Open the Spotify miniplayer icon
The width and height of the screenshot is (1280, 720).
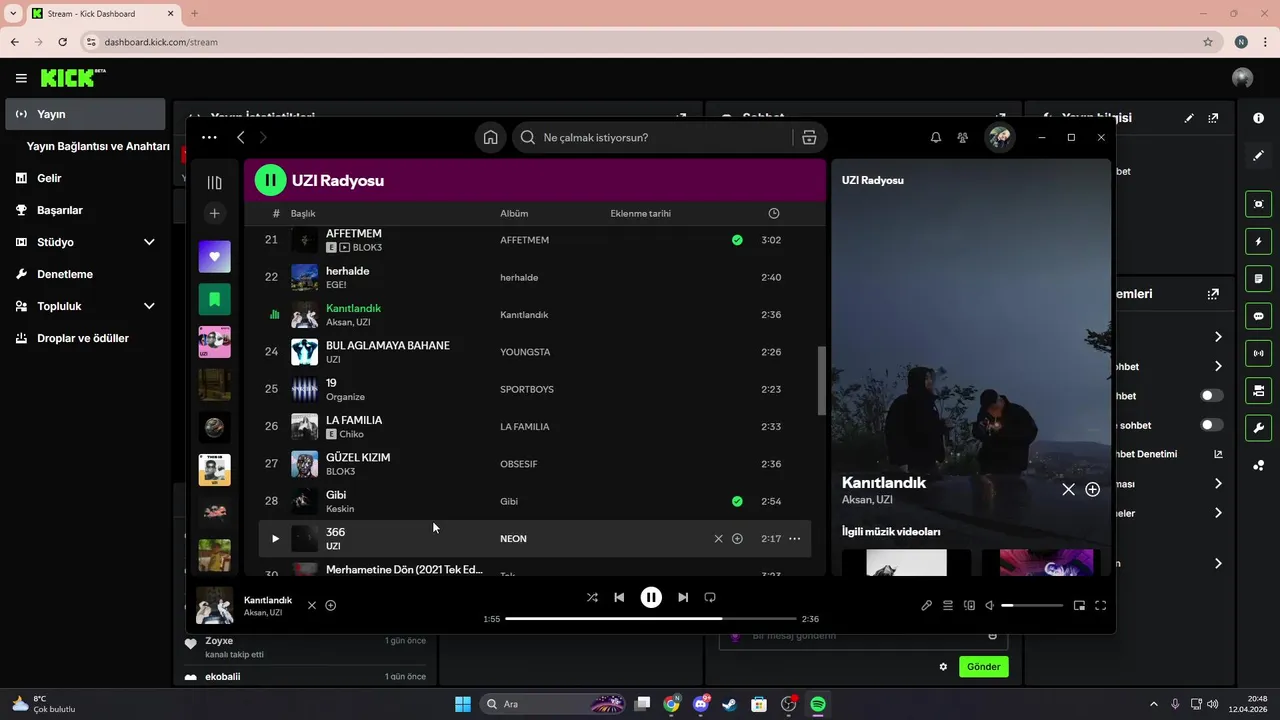point(1079,605)
